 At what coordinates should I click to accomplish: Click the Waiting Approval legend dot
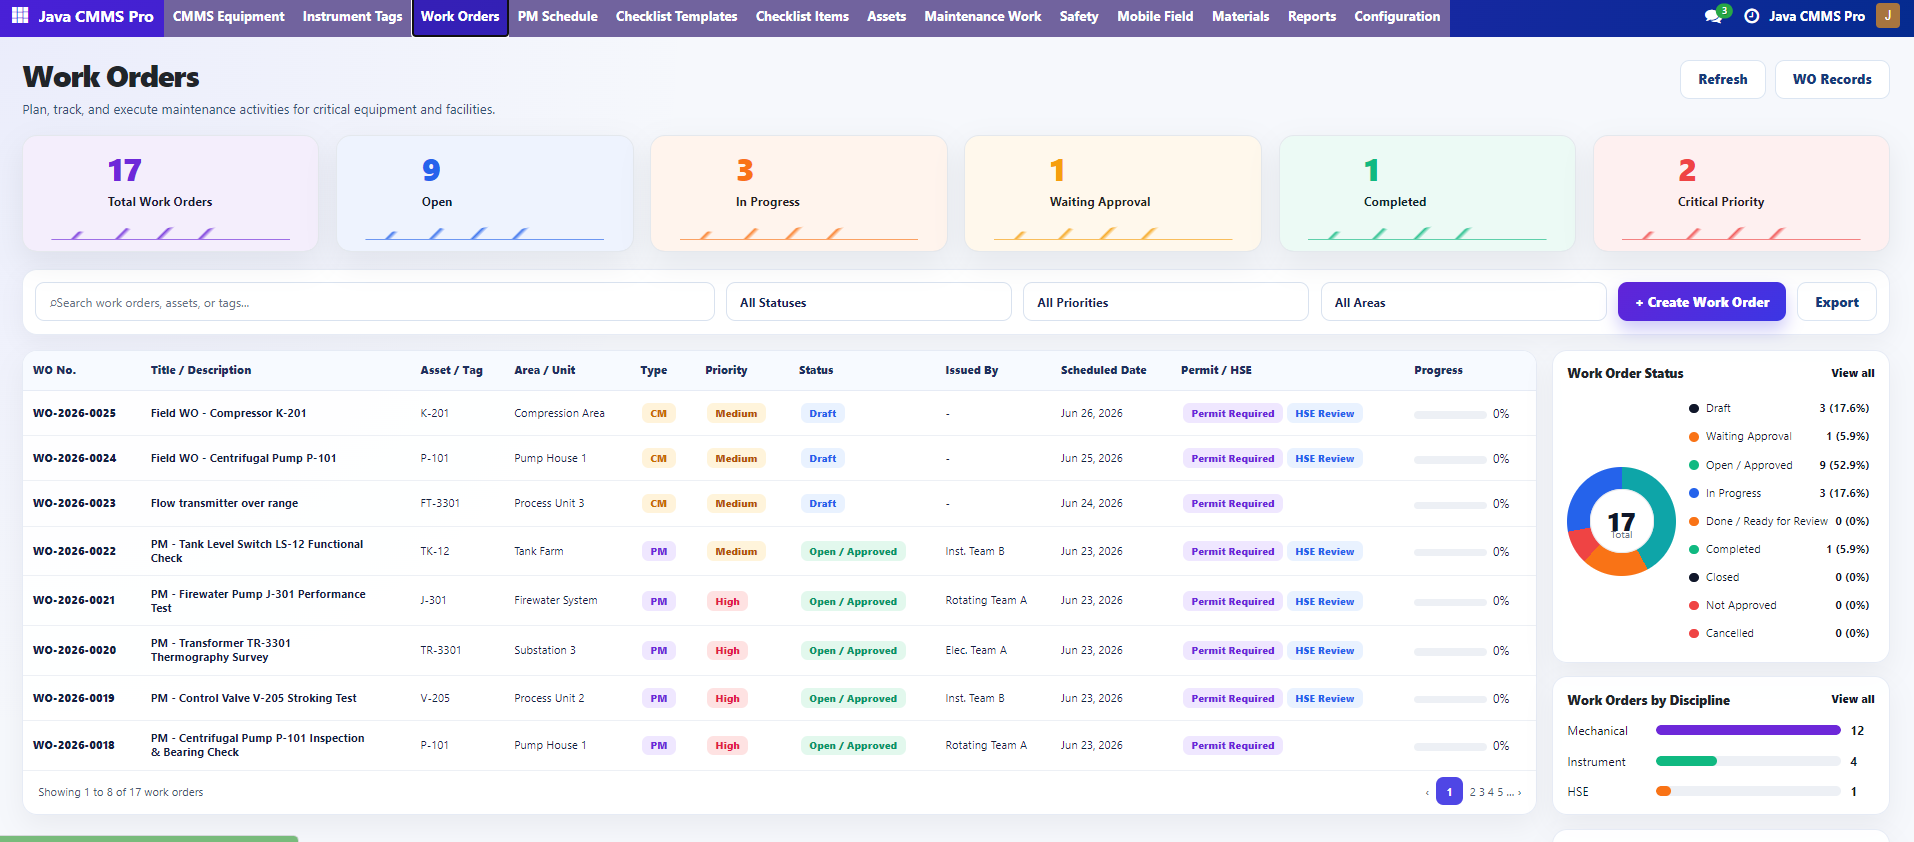pos(1694,436)
